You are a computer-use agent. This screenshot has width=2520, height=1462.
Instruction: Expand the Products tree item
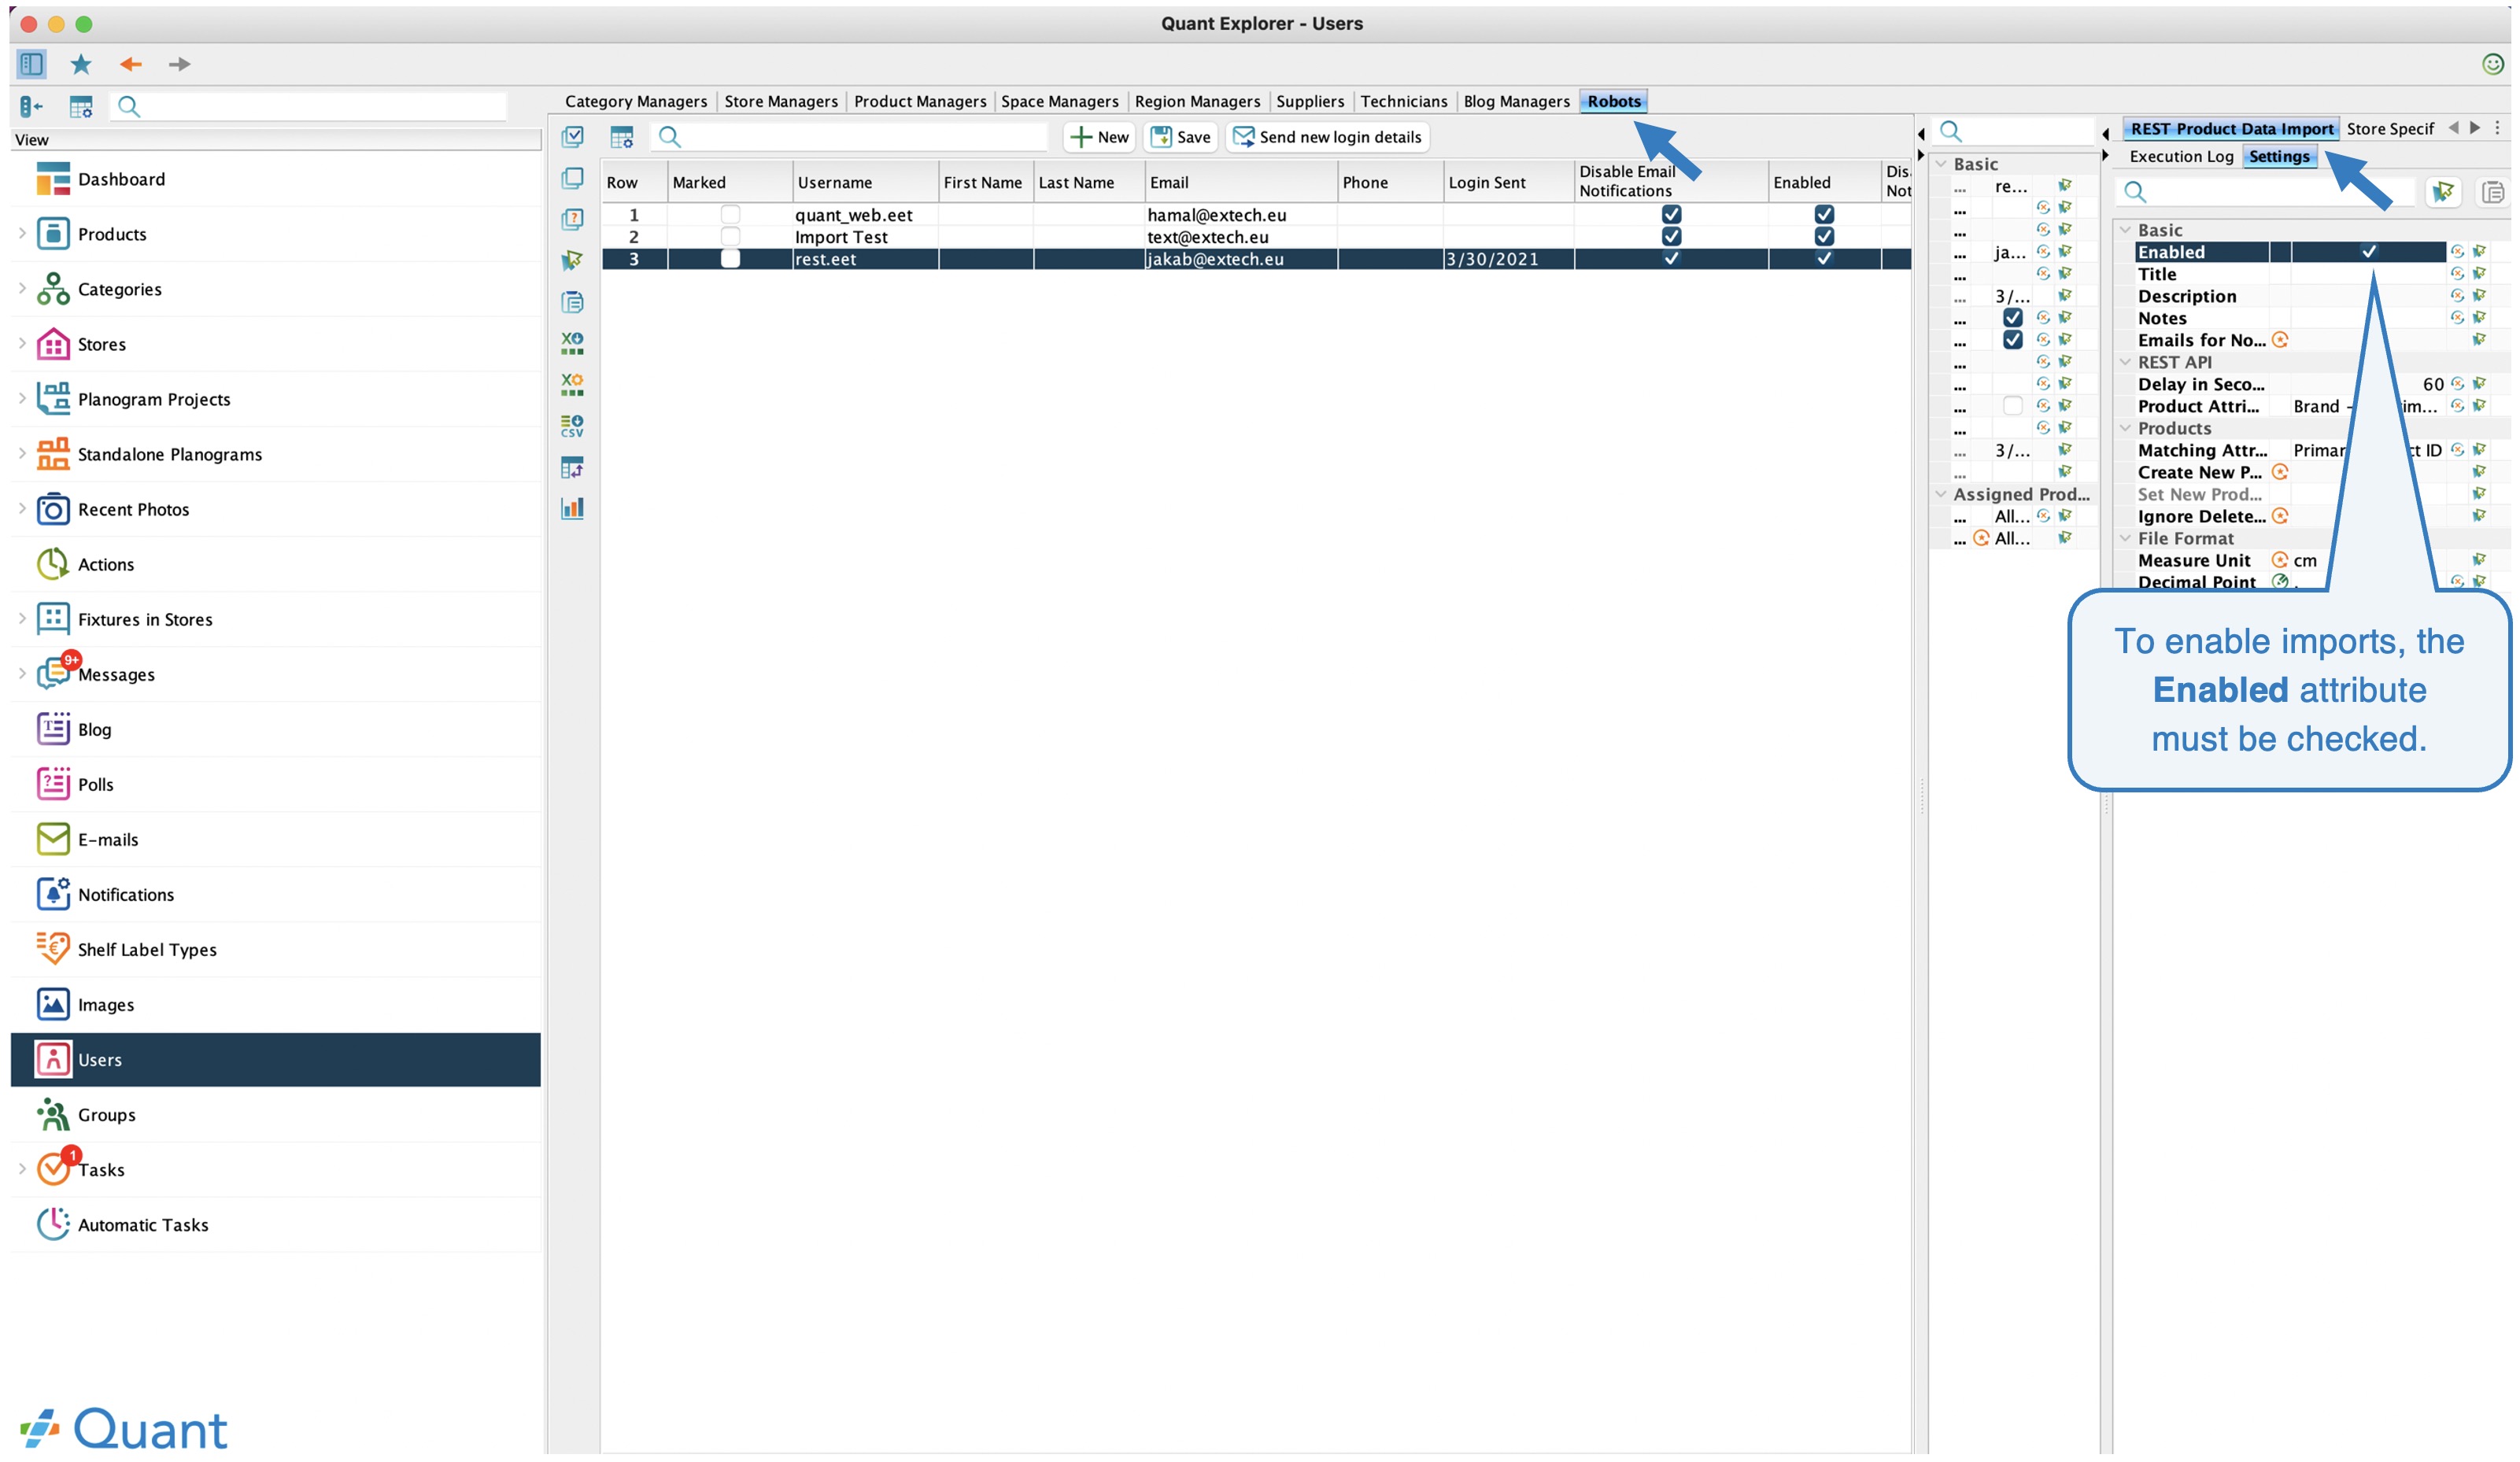[22, 233]
